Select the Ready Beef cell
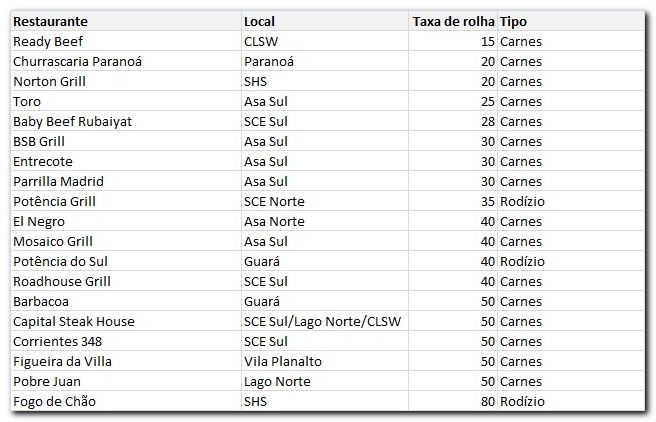 48,41
